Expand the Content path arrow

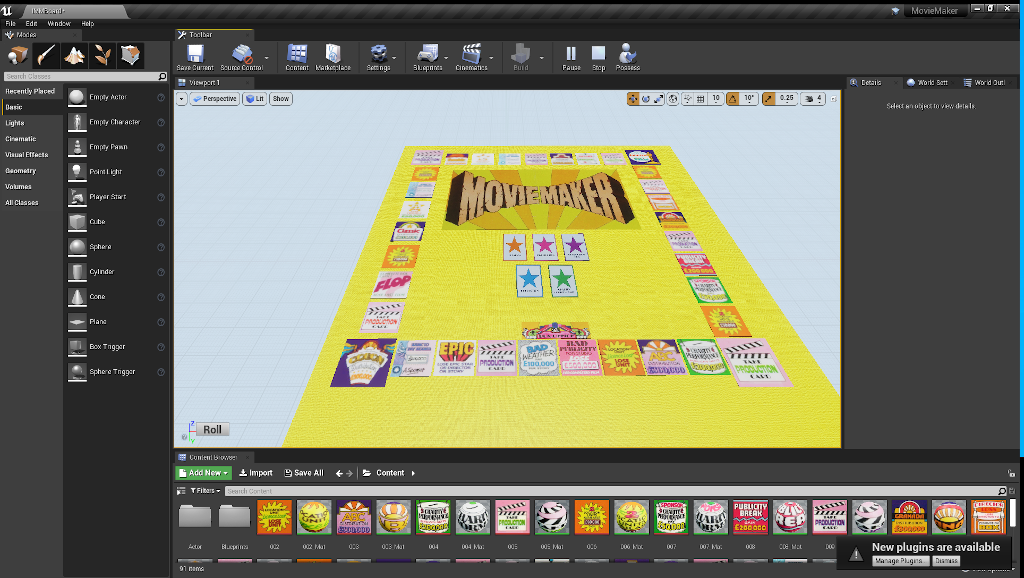(413, 473)
